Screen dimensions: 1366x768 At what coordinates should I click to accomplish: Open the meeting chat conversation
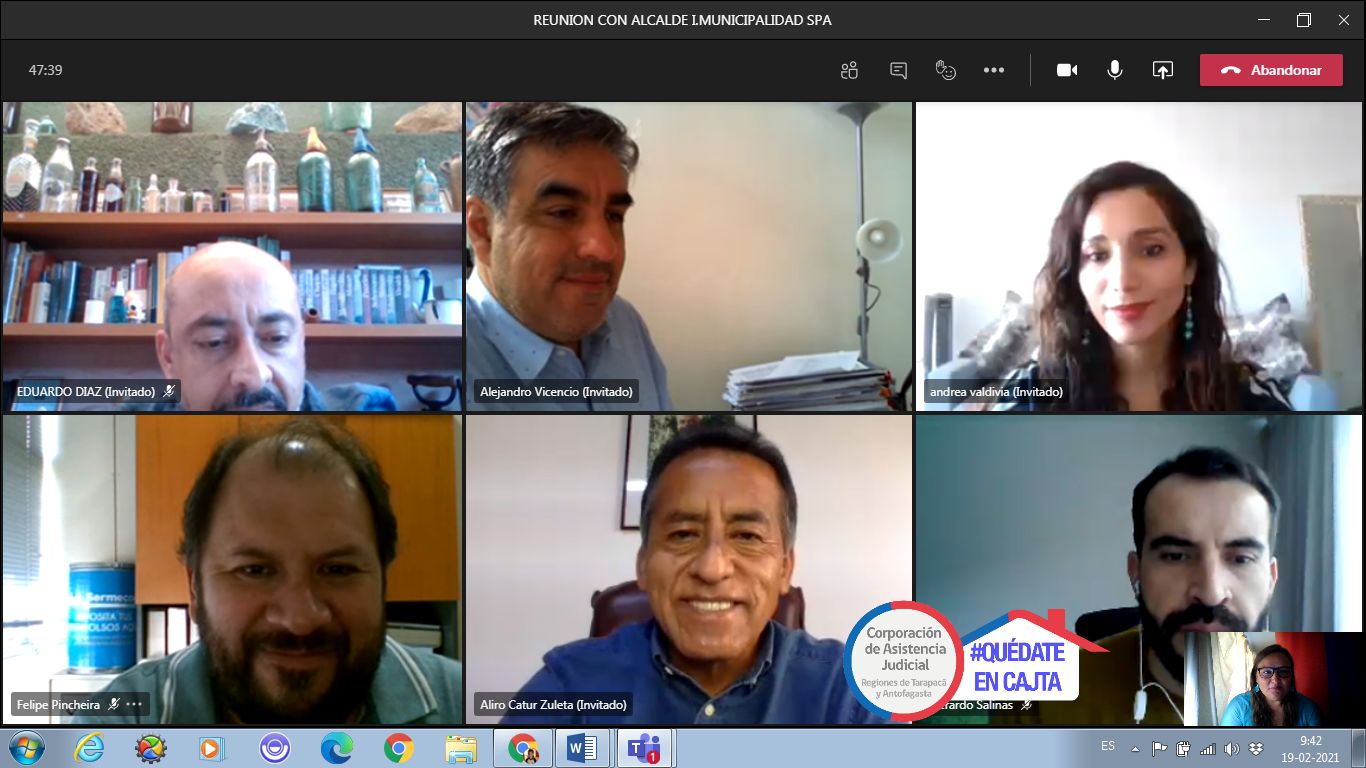(x=898, y=70)
